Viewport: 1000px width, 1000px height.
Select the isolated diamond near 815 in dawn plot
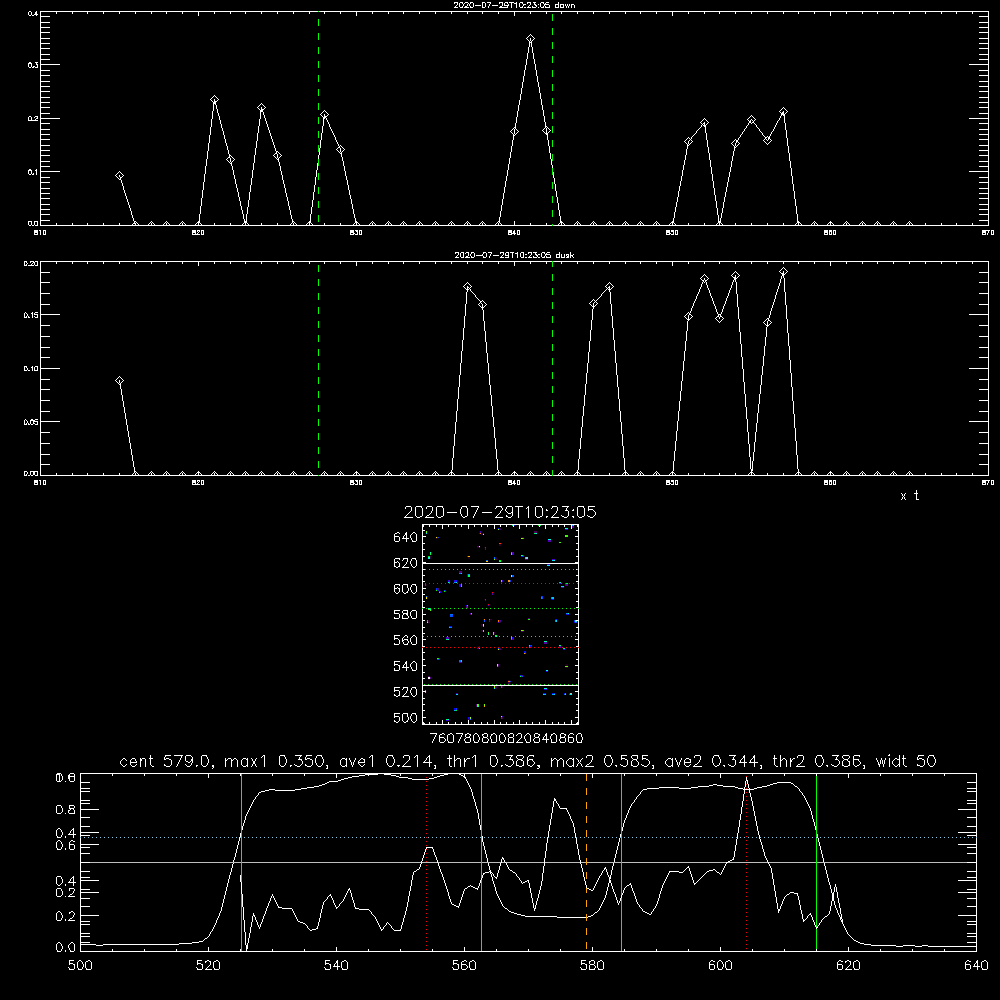pyautogui.click(x=119, y=175)
